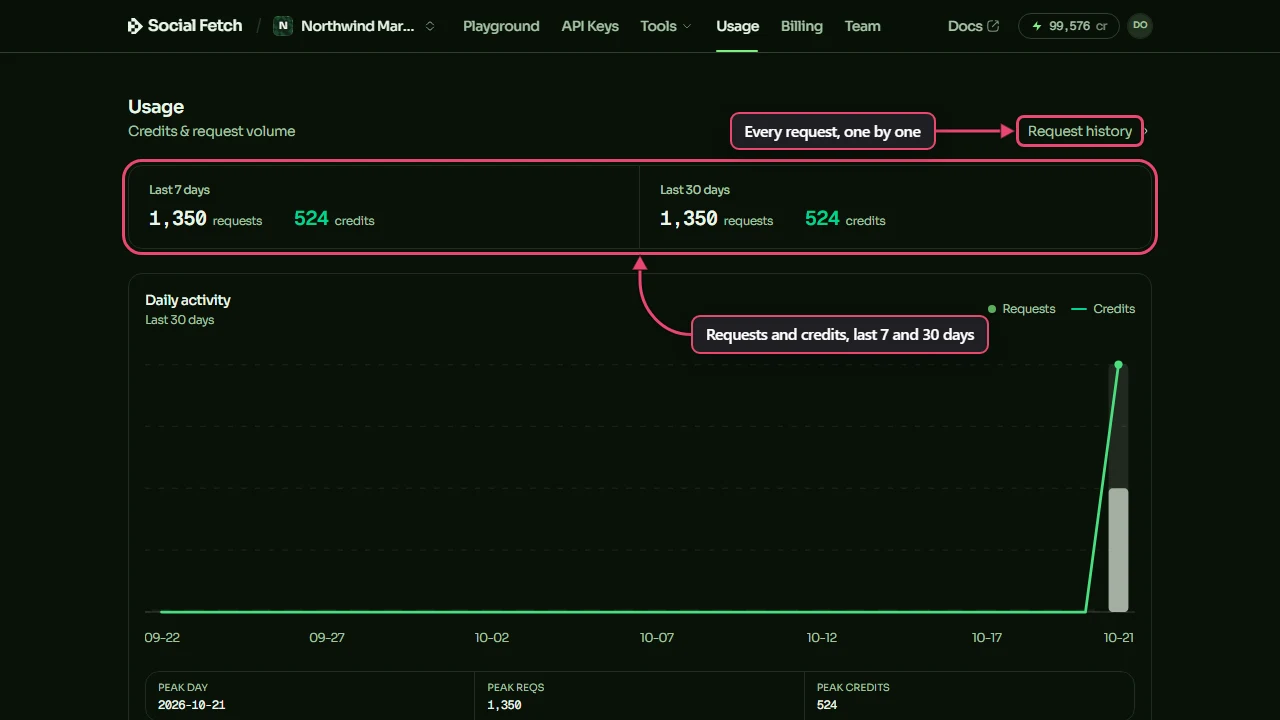This screenshot has width=1280, height=720.
Task: Toggle the Credits series in chart legend
Action: click(1103, 309)
